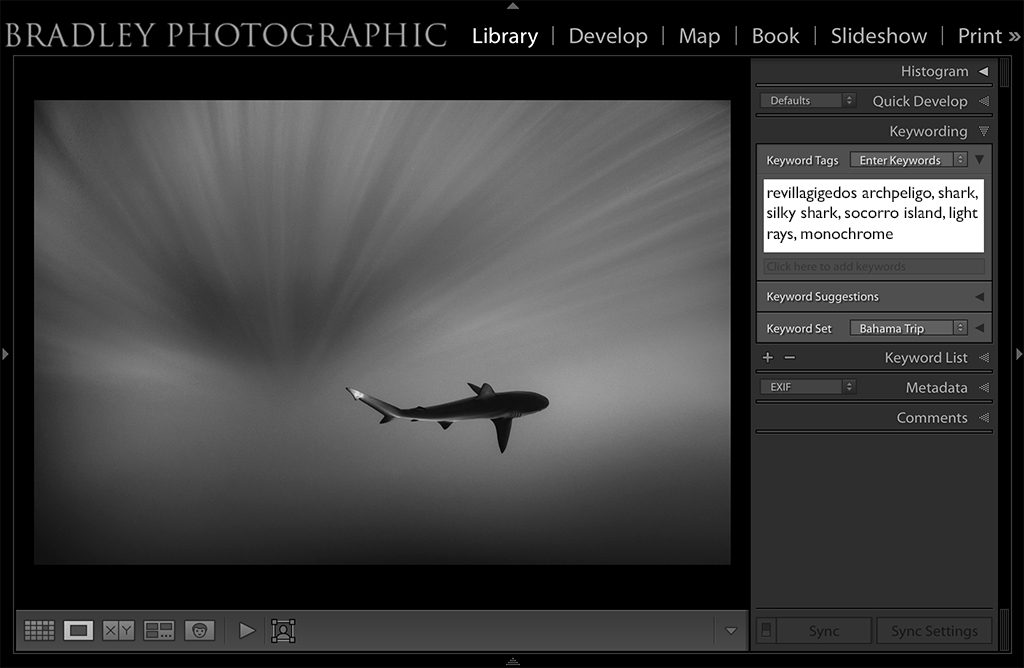Image resolution: width=1024 pixels, height=668 pixels.
Task: Open Survey view icon
Action: click(x=159, y=630)
